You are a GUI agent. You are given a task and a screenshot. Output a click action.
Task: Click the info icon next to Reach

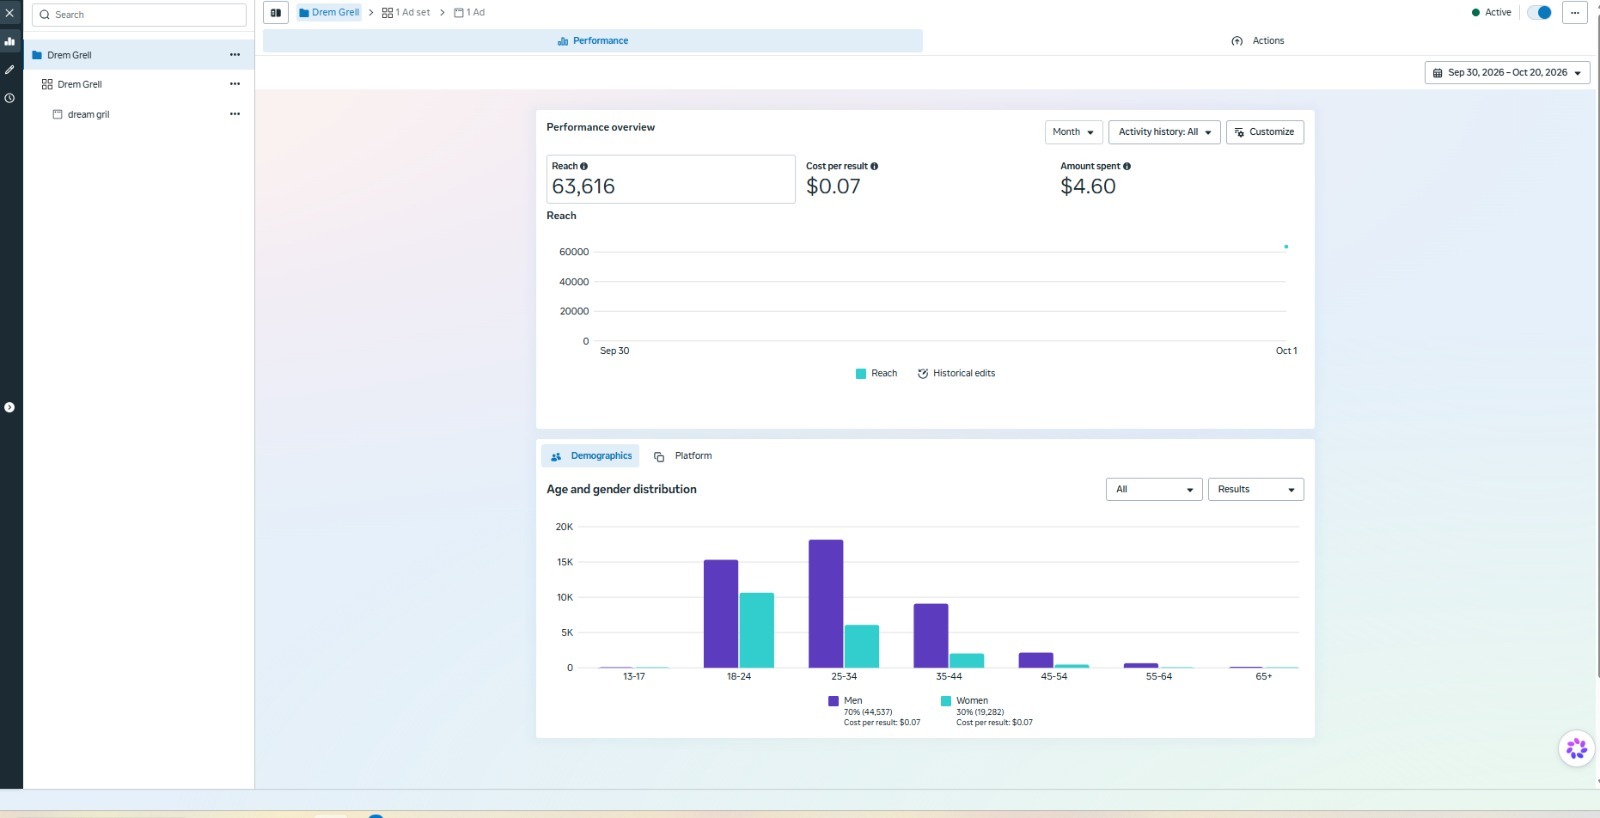click(x=584, y=167)
